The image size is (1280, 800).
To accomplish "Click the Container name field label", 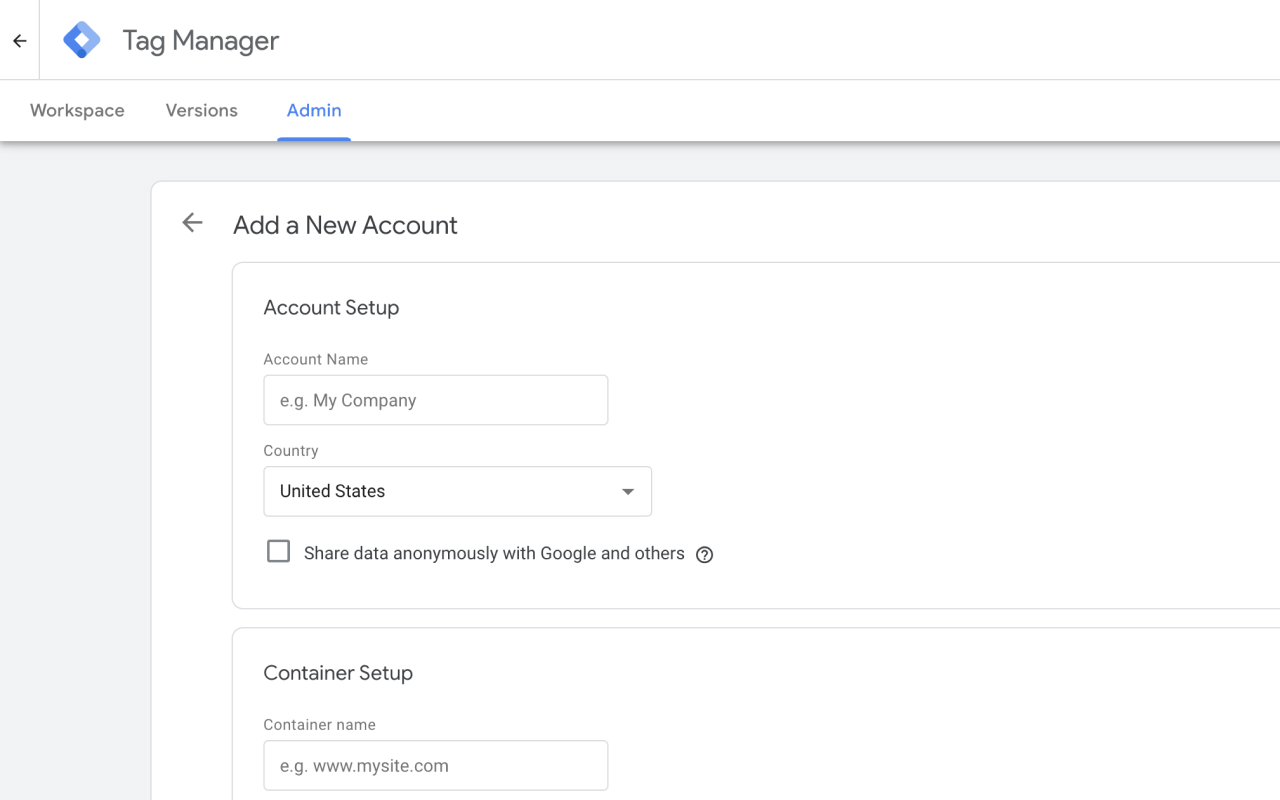I will (319, 725).
